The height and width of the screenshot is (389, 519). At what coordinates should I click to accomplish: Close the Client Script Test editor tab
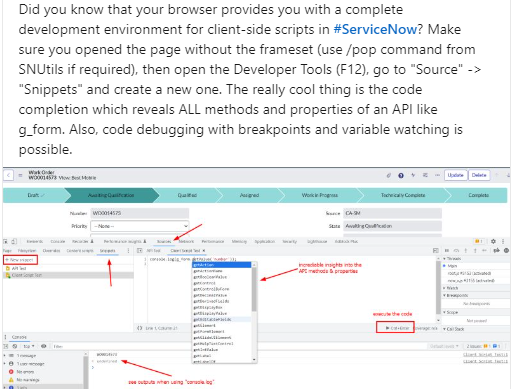pyautogui.click(x=204, y=251)
